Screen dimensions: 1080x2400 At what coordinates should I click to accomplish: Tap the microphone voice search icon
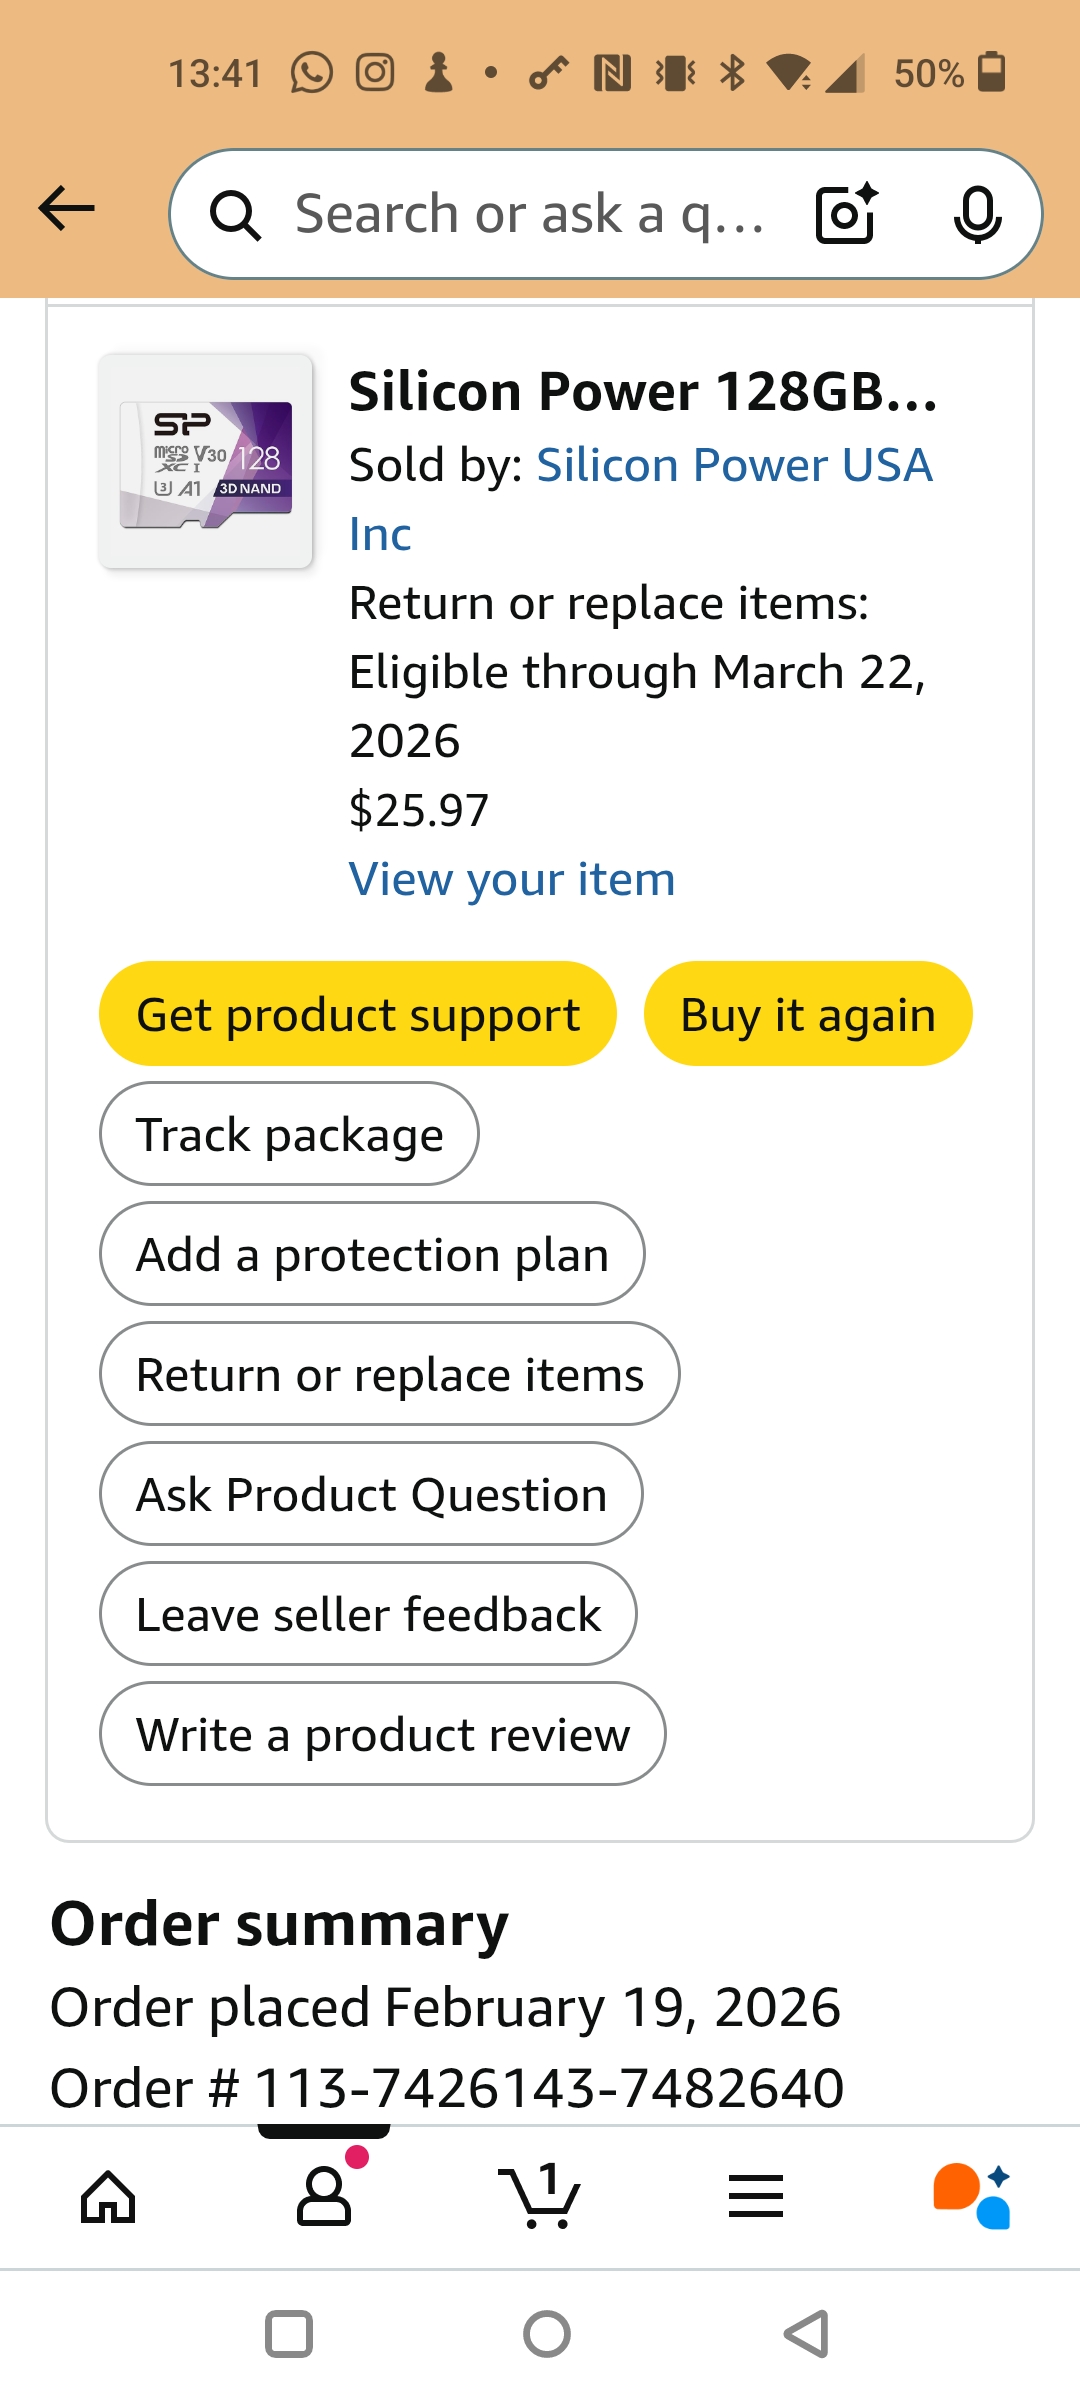pos(976,214)
